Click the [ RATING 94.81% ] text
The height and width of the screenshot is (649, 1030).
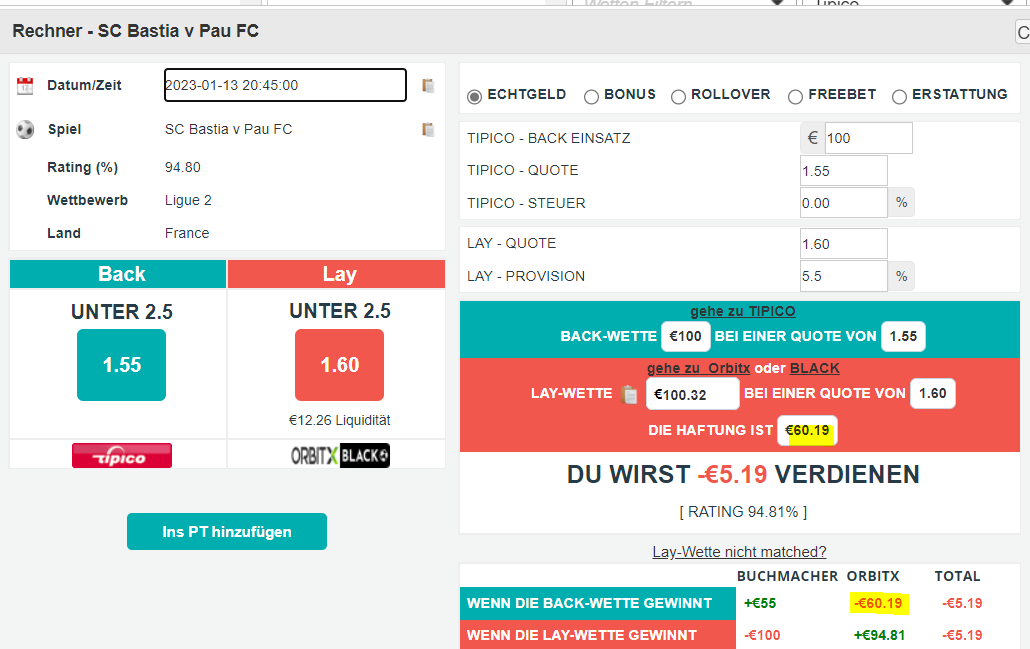(x=743, y=512)
